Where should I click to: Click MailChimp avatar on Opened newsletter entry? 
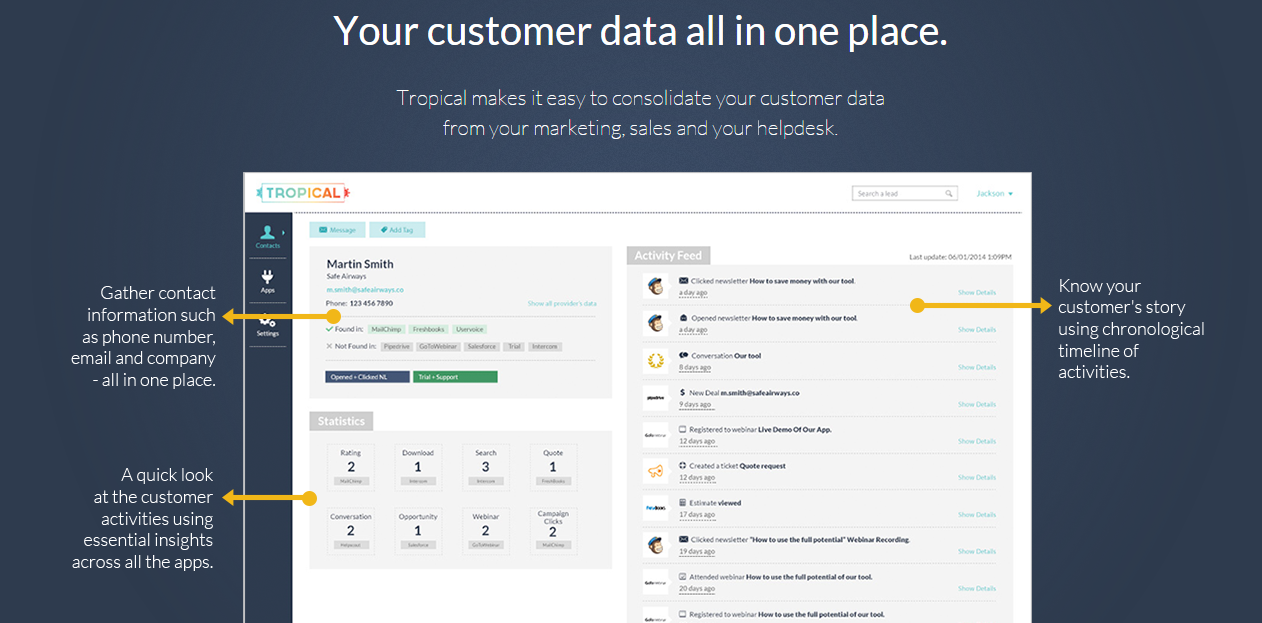click(655, 323)
